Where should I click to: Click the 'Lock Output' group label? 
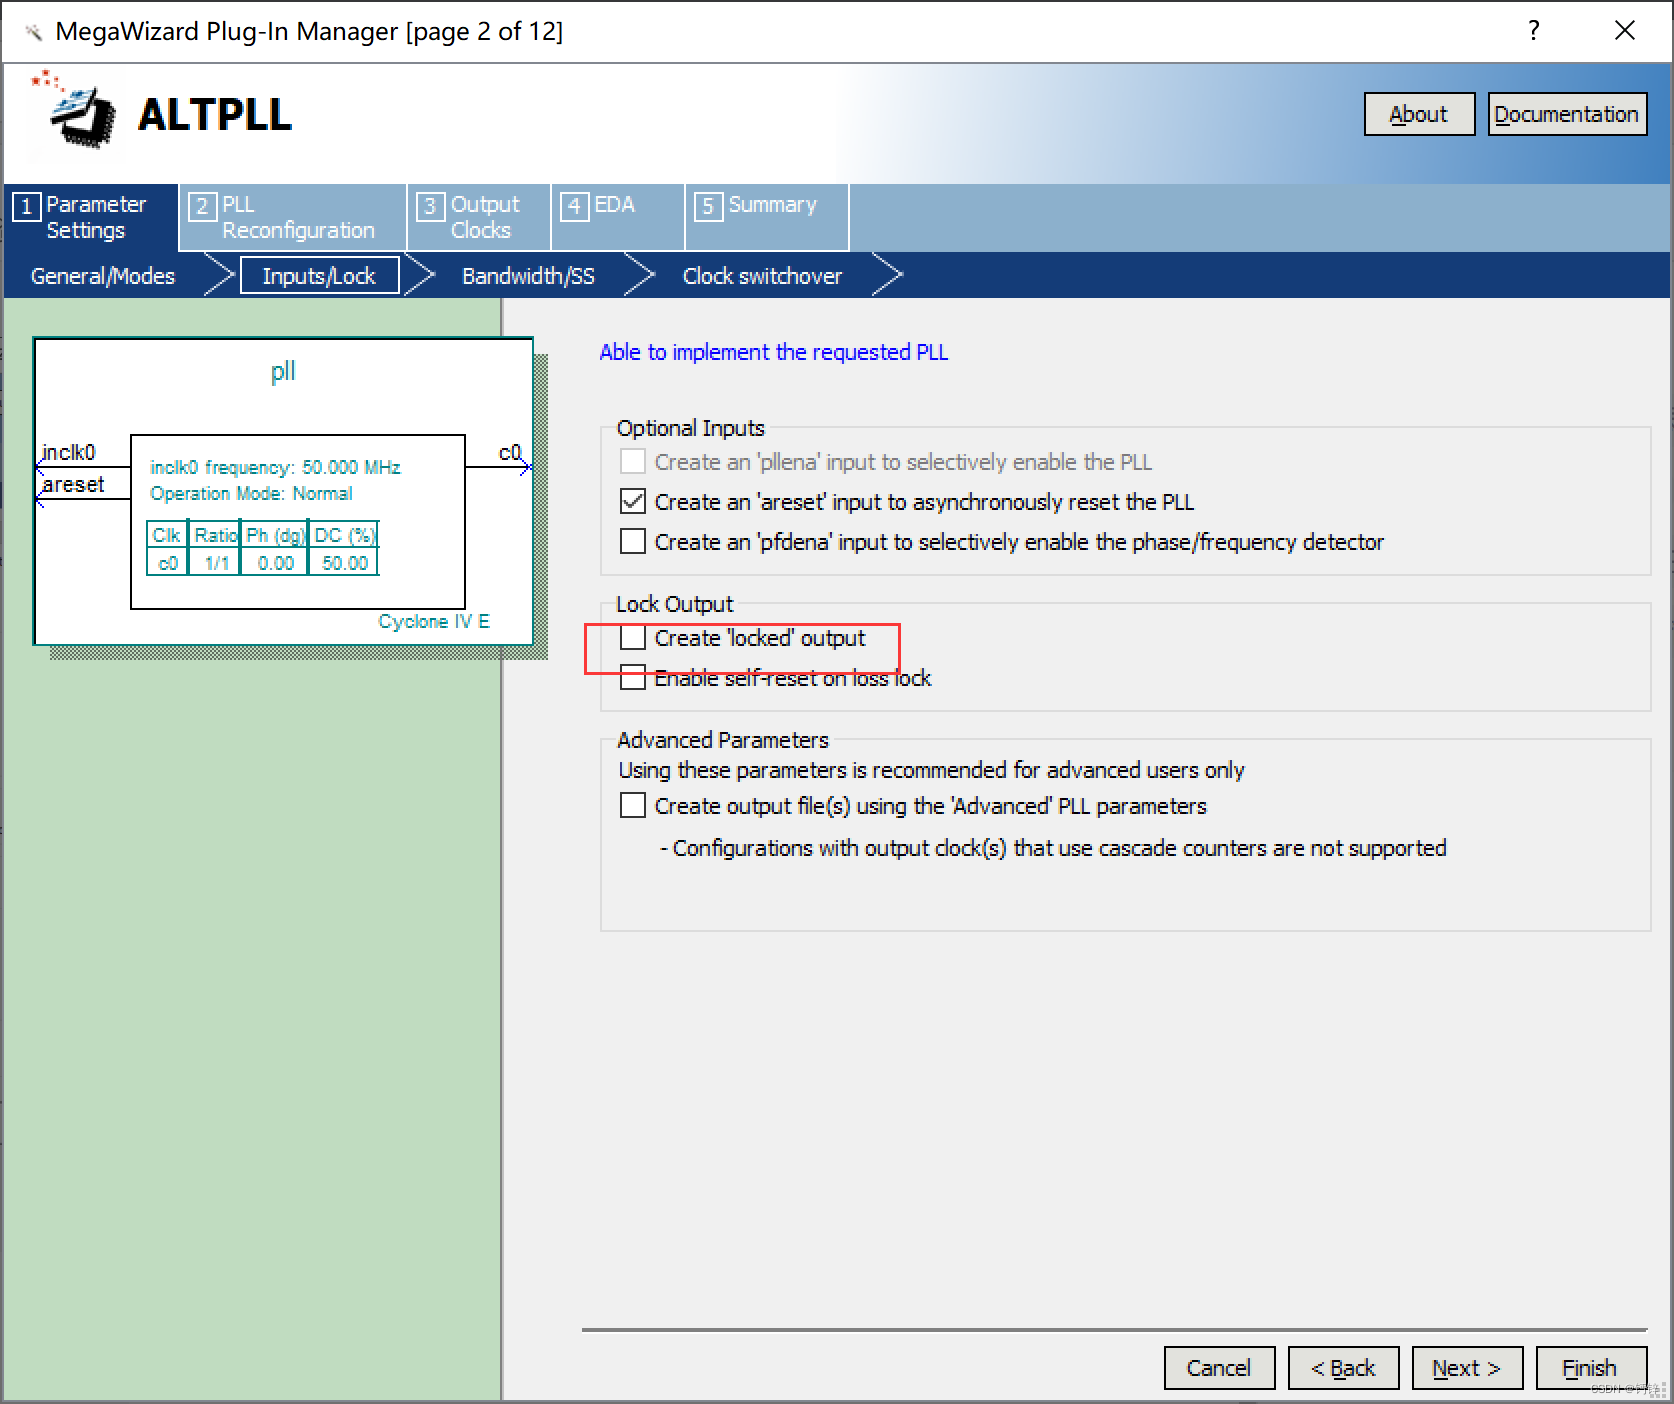[x=674, y=604]
